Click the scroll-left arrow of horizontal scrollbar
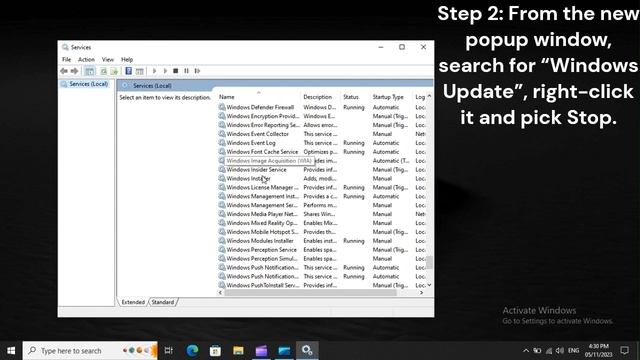Image resolution: width=640 pixels, height=360 pixels. 220,293
